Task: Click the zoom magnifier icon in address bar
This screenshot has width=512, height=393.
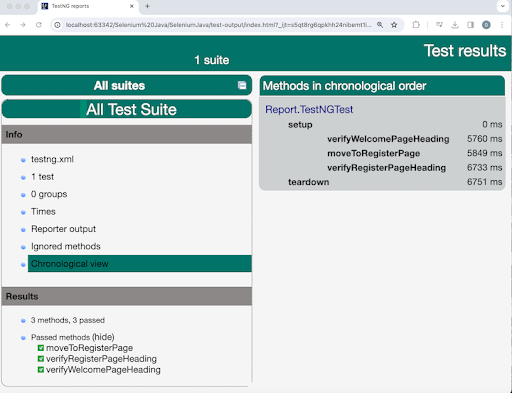Action: 380,25
